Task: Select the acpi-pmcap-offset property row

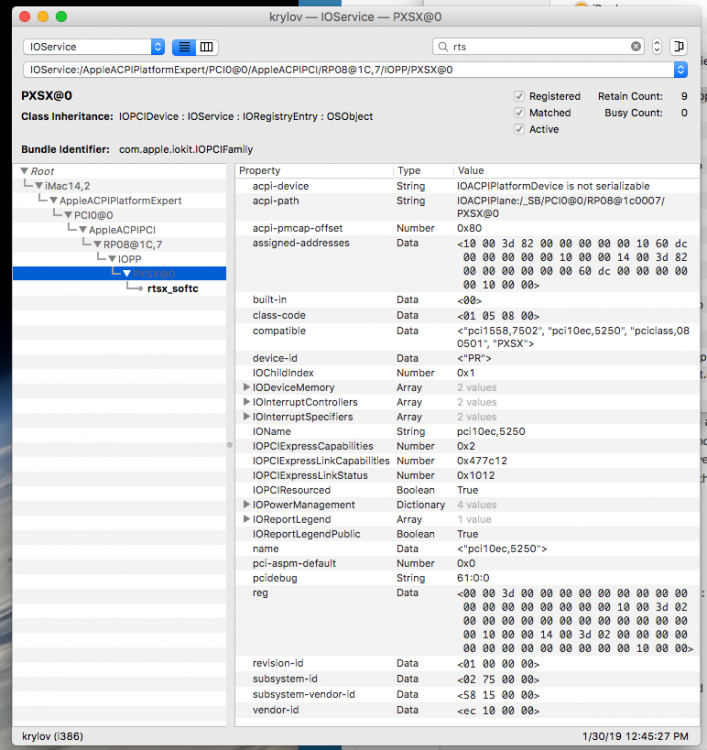Action: [x=467, y=228]
